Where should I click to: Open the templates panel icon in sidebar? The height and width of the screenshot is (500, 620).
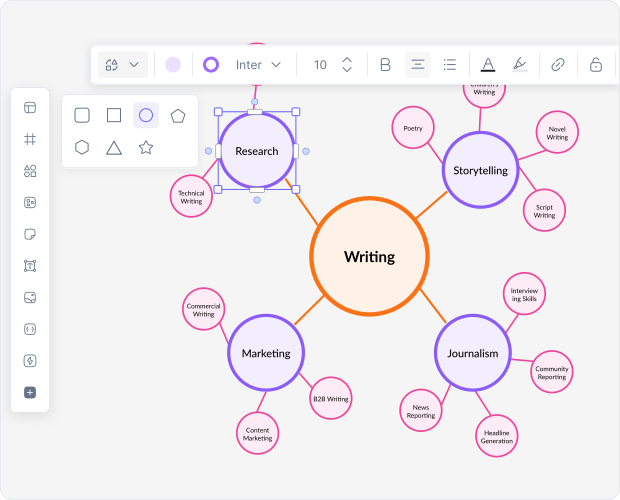pos(30,108)
